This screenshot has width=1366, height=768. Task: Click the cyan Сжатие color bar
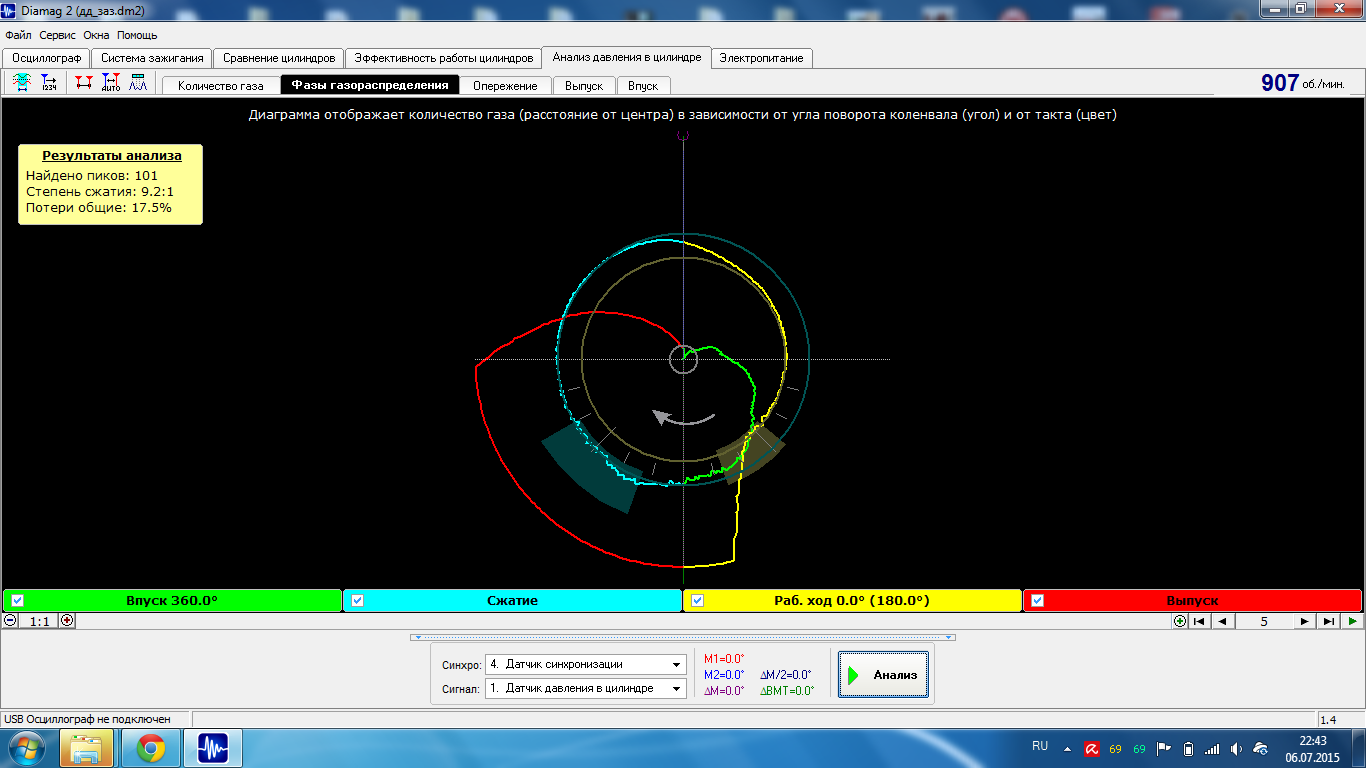[x=512, y=600]
